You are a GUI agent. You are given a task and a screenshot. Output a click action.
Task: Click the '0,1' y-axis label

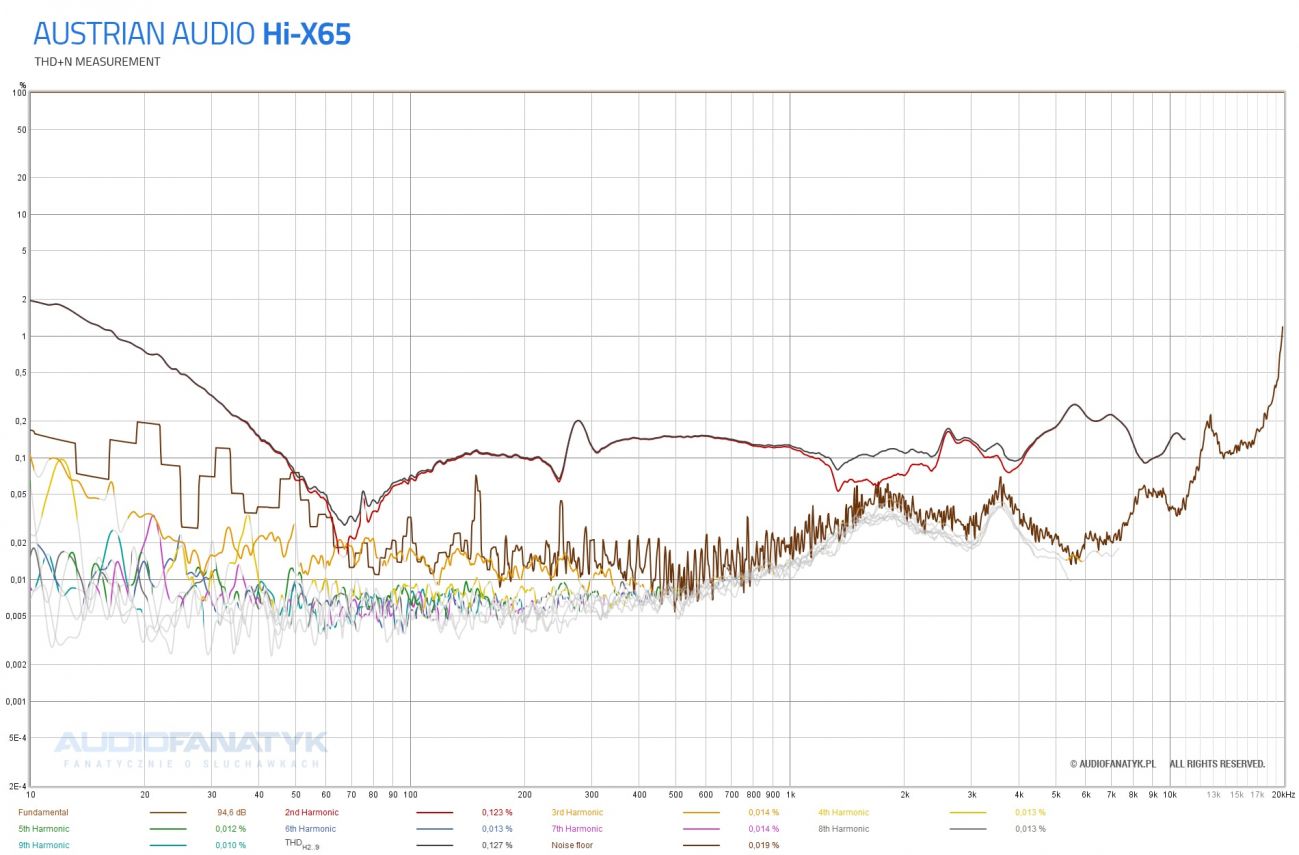pos(19,458)
